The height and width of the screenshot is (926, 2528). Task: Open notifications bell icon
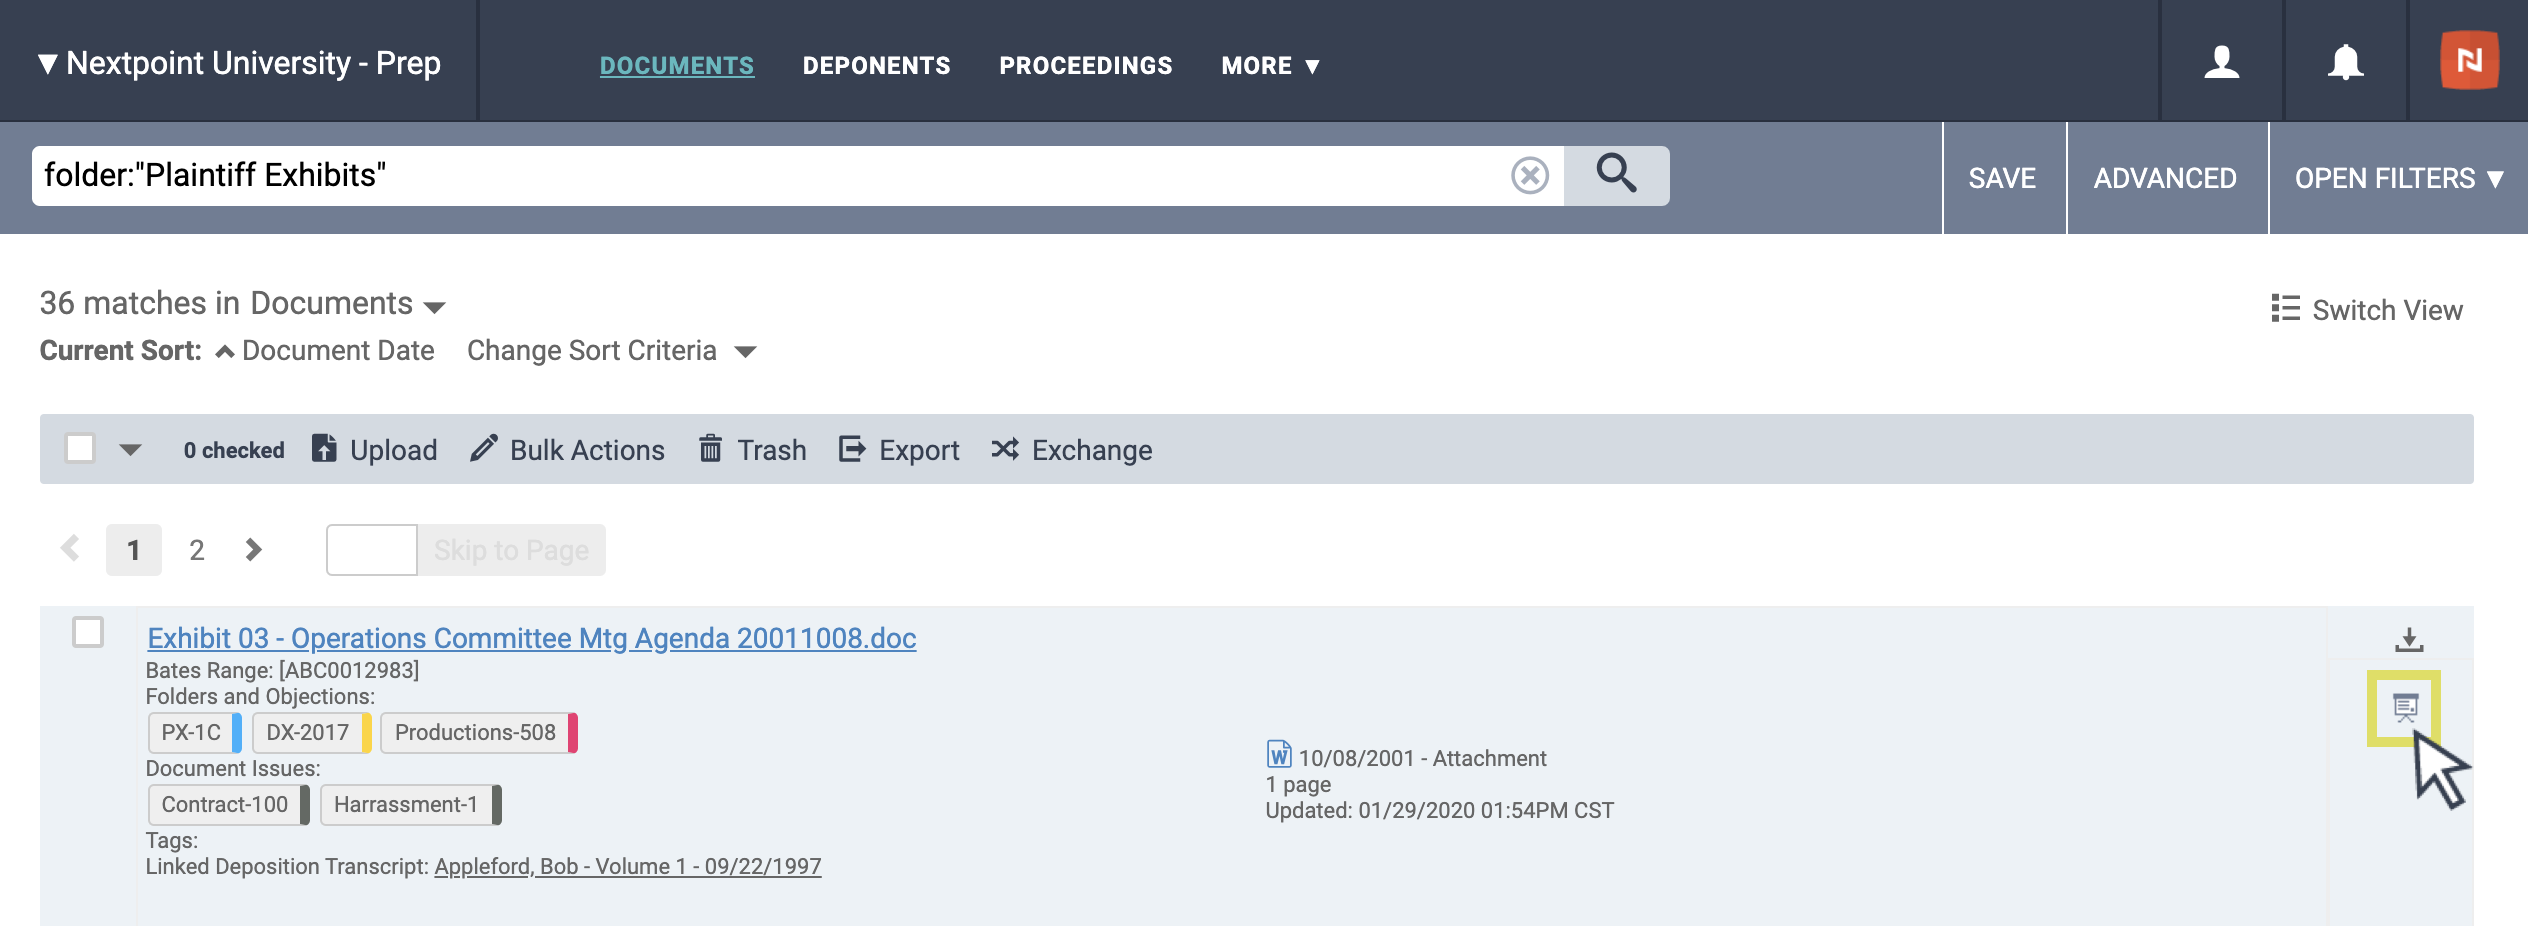click(x=2345, y=62)
